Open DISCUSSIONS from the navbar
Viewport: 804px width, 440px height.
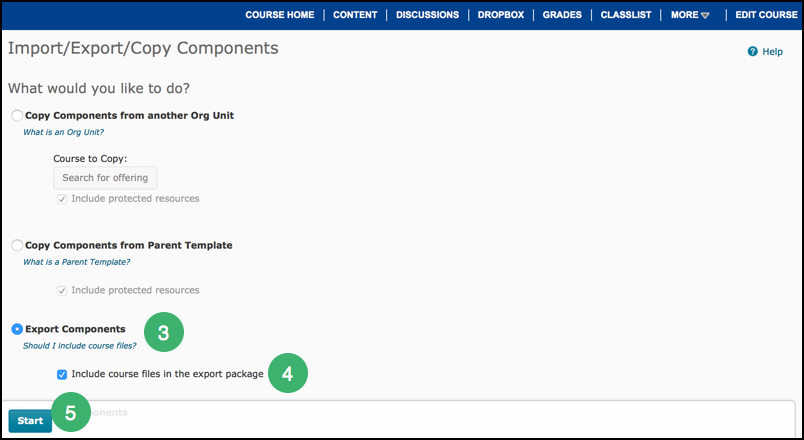point(427,15)
